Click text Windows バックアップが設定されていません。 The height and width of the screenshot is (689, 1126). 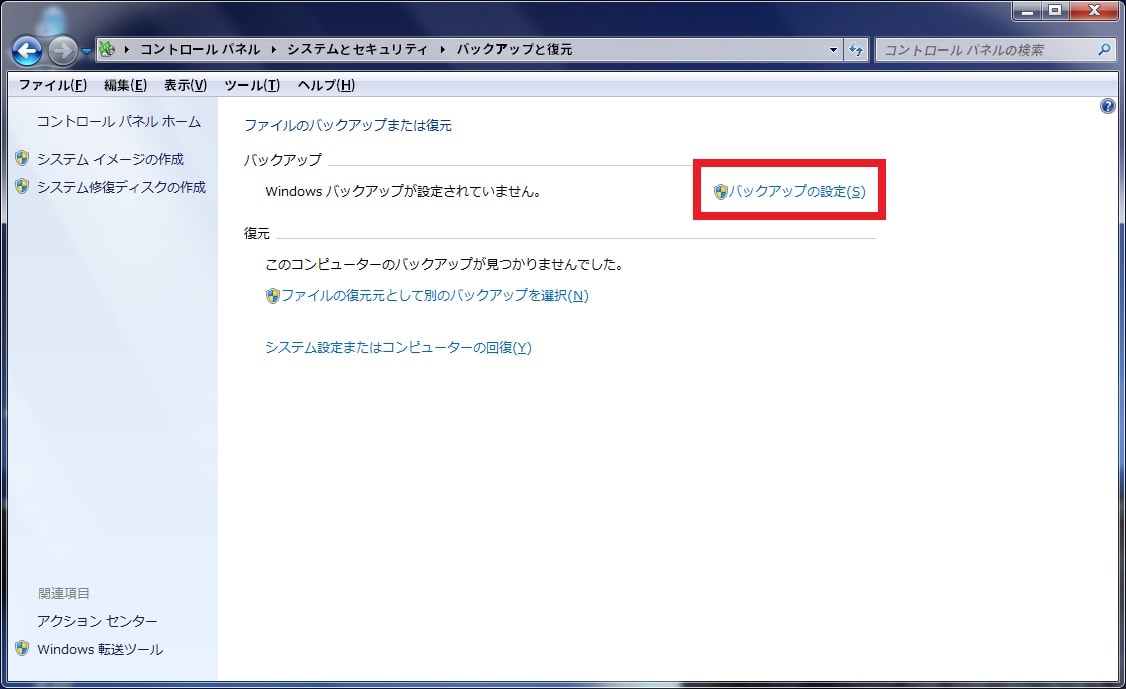[404, 192]
